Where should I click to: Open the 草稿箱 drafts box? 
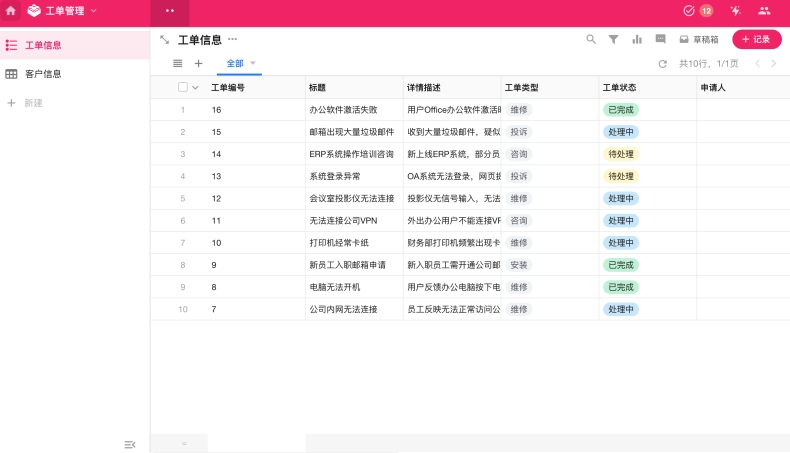[698, 39]
